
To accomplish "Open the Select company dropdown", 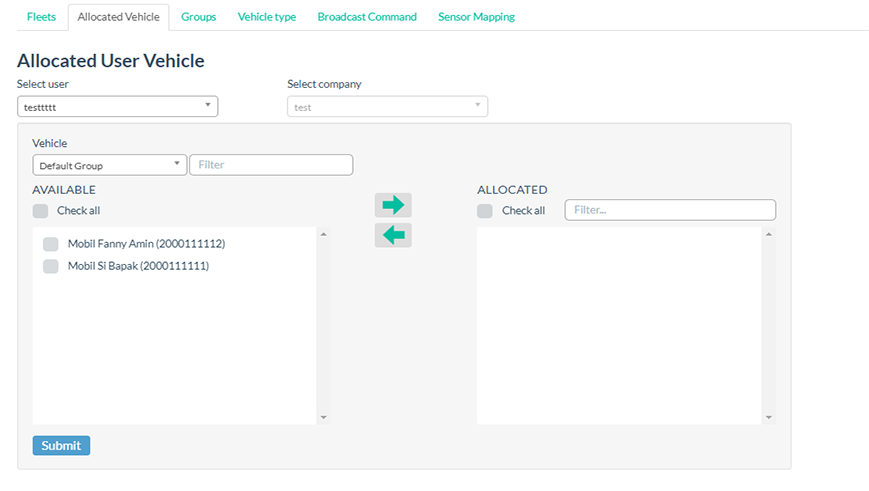I will point(387,106).
